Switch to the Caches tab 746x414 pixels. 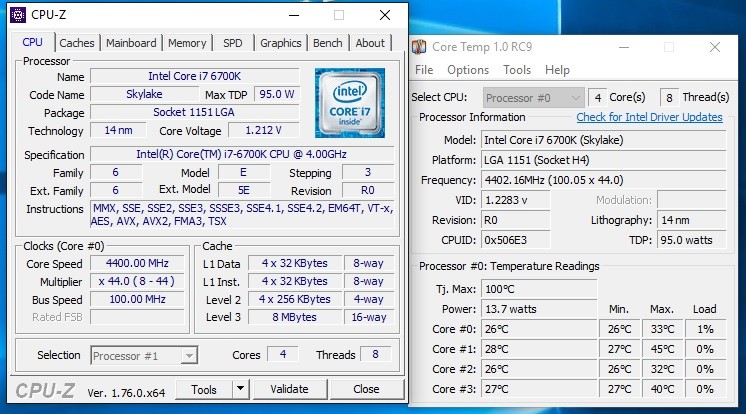77,43
